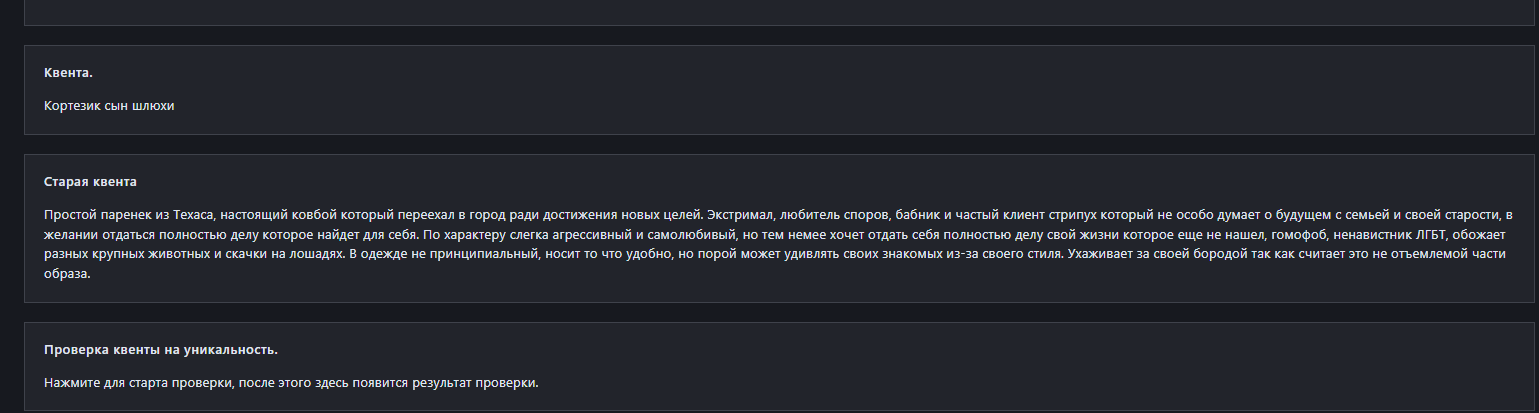1539x413 pixels.
Task: Click the empty panel at the very top
Action: [769, 10]
